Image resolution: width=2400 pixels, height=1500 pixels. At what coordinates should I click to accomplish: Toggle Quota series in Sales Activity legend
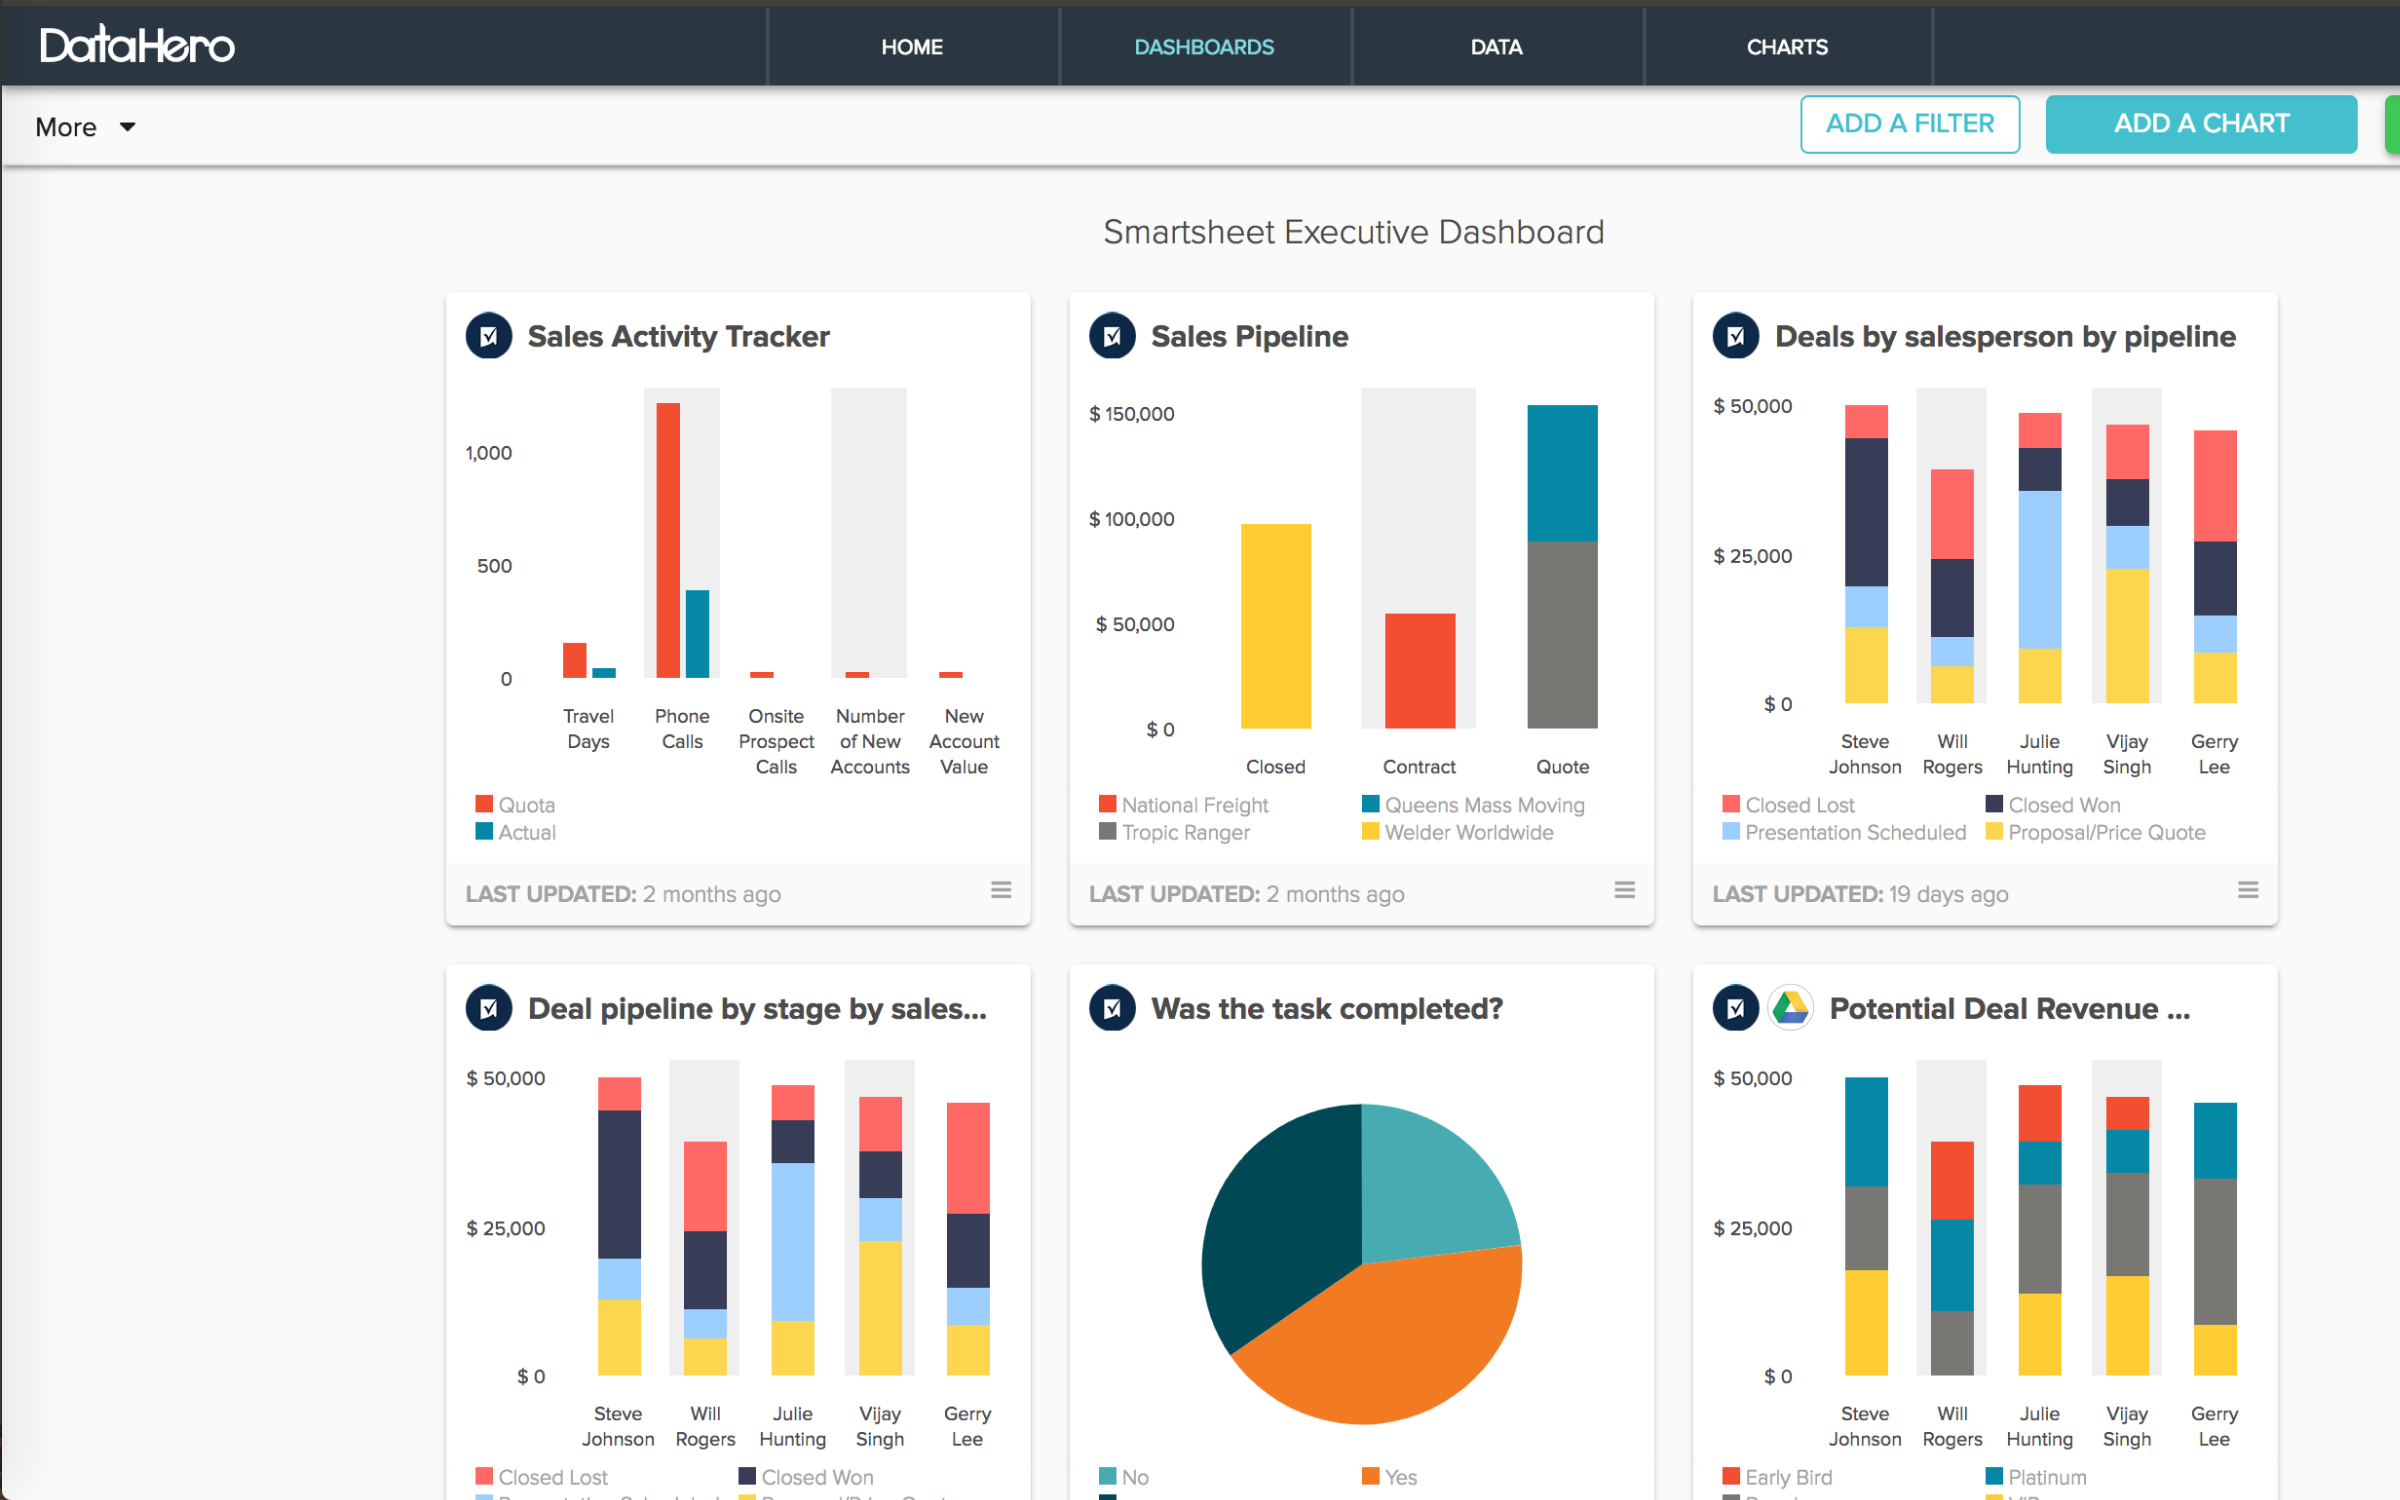(516, 805)
